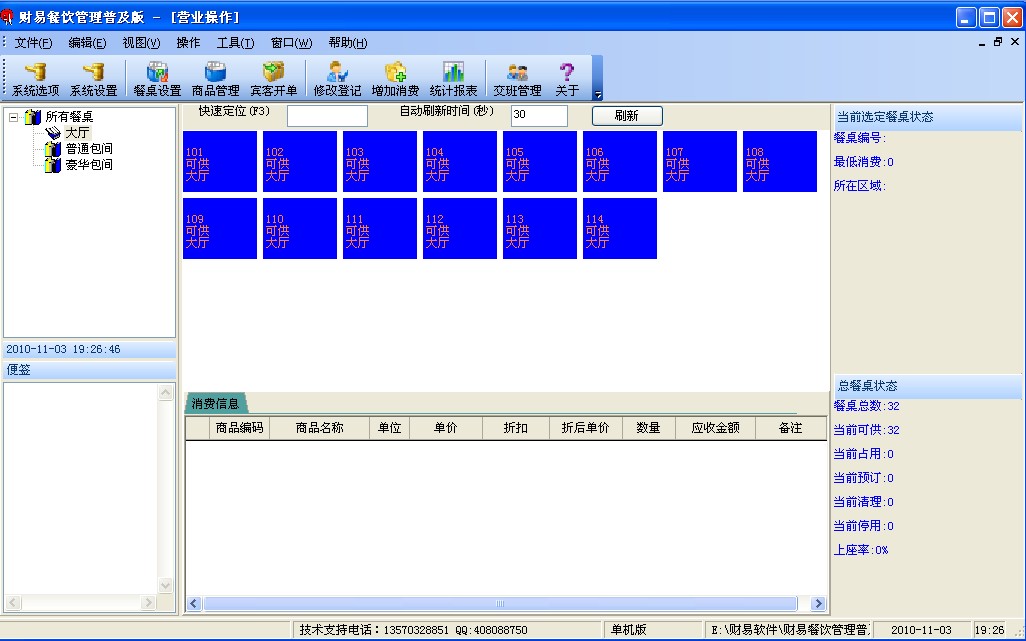
Task: Click 折扣 column header
Action: [x=516, y=428]
